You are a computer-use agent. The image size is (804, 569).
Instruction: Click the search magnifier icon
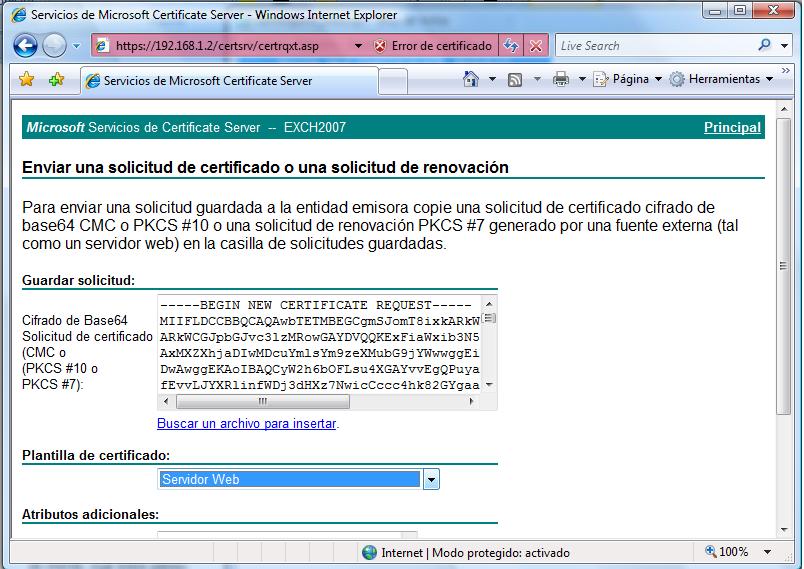pyautogui.click(x=765, y=45)
